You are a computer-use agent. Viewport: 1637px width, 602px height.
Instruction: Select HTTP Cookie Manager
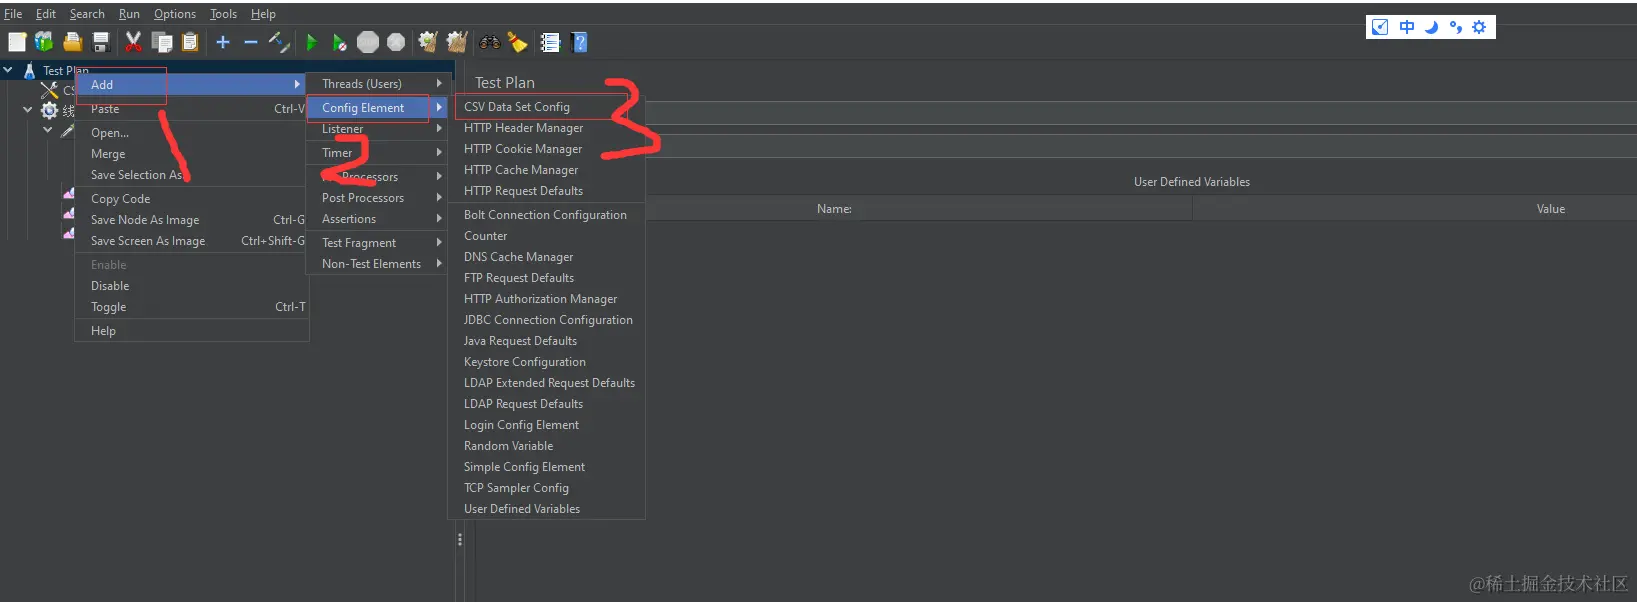(x=546, y=149)
